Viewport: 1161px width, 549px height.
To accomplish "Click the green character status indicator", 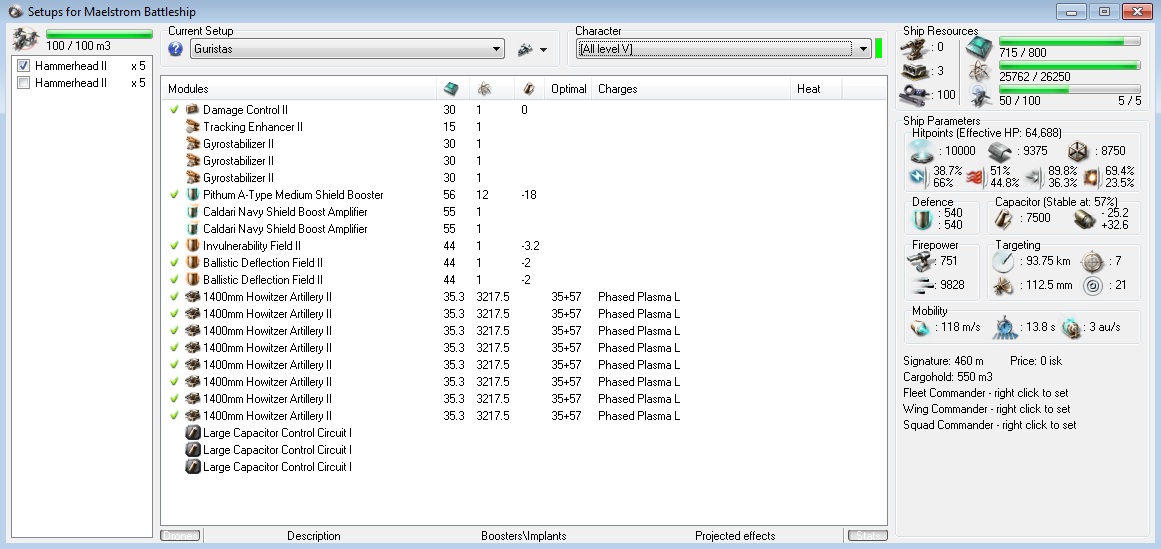I will (878, 49).
